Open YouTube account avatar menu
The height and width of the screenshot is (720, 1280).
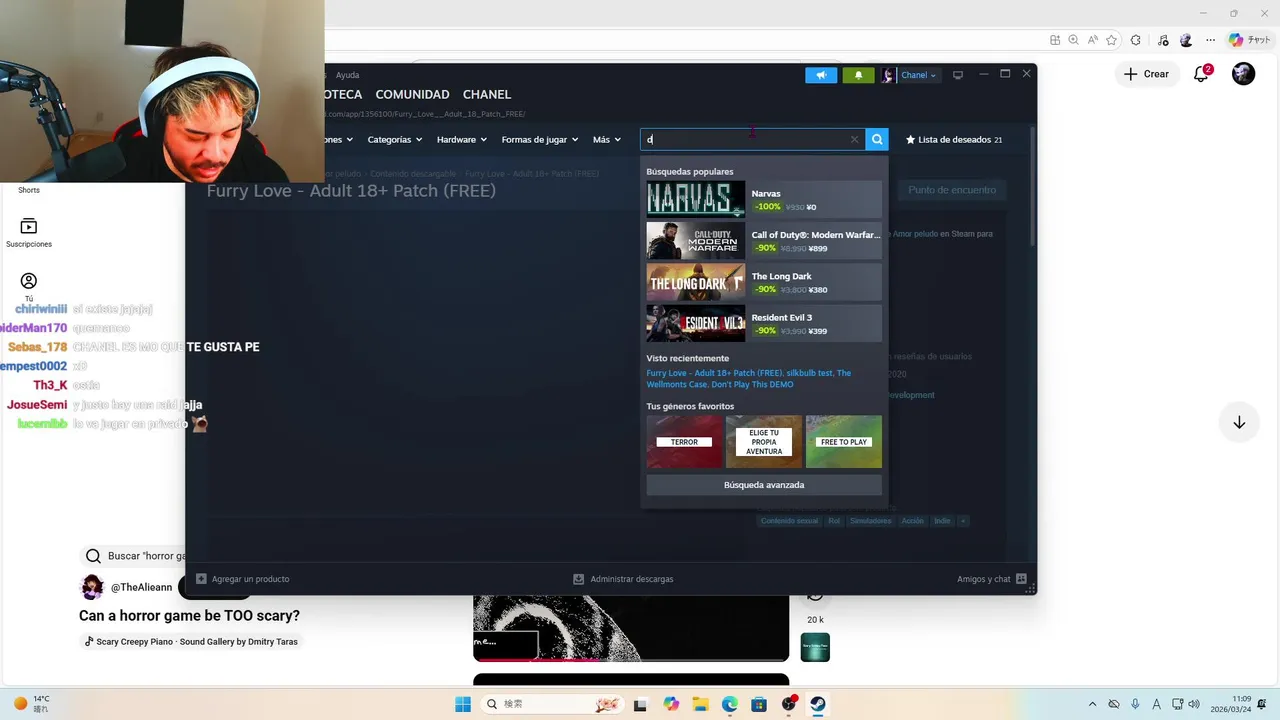click(1243, 74)
